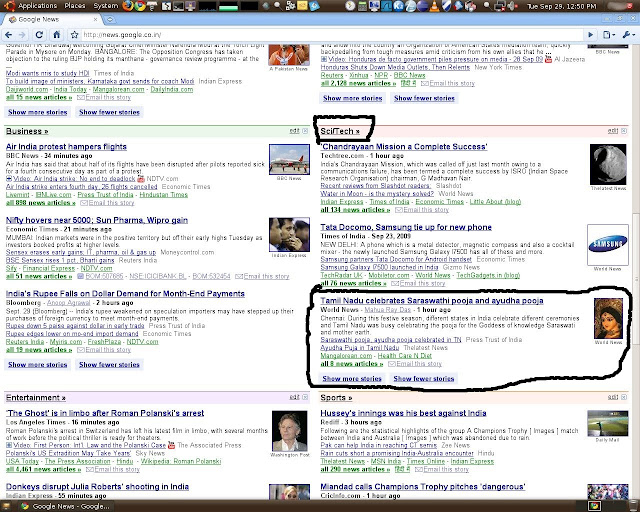Click the Air India plane thumbnail
The image size is (640, 512).
coord(289,160)
